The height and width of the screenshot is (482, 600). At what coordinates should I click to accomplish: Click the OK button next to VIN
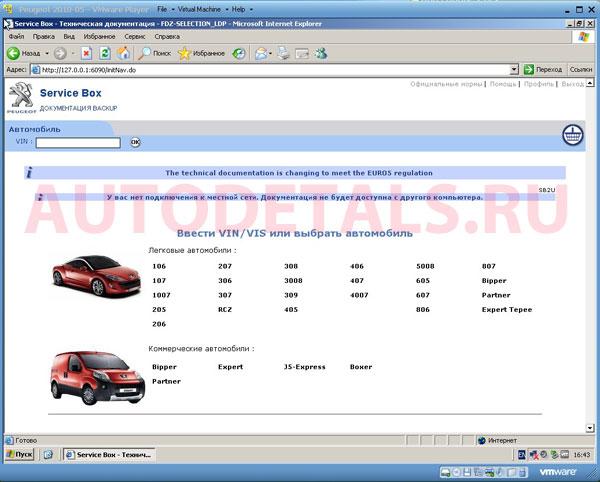click(x=135, y=142)
